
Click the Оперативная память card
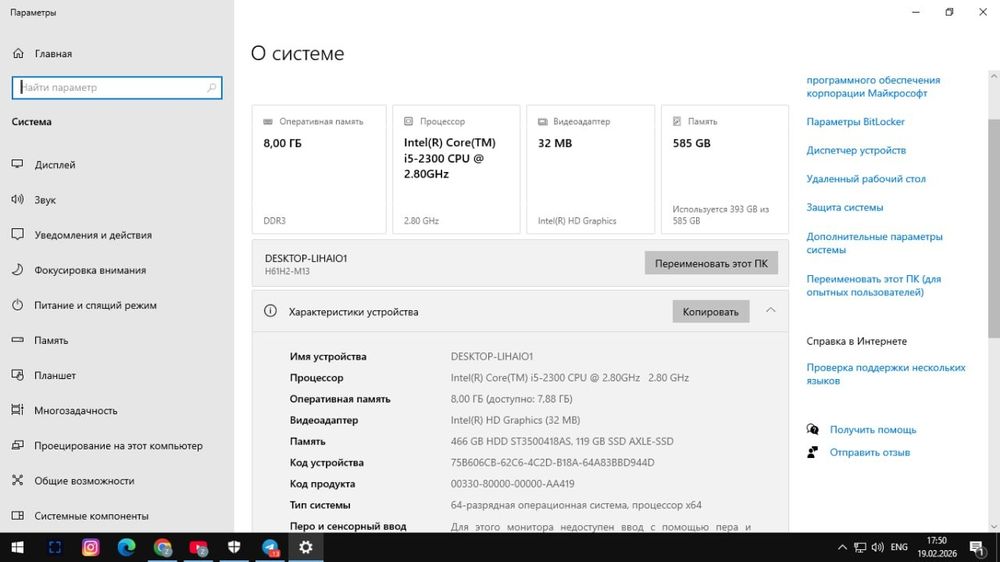(x=319, y=170)
